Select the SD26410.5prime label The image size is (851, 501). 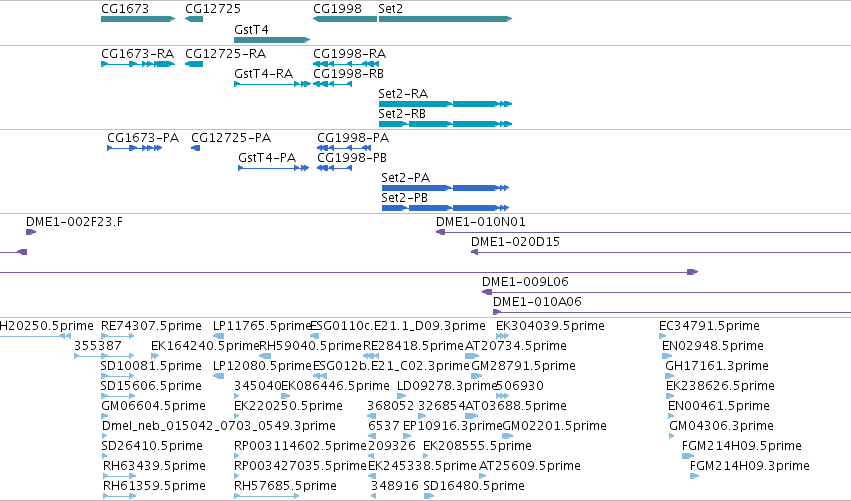(x=152, y=446)
